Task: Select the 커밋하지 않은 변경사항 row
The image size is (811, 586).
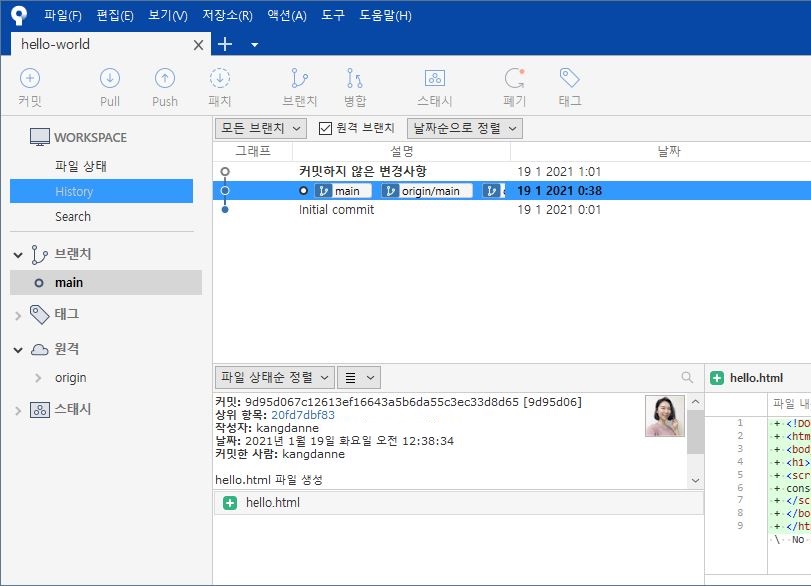Action: pyautogui.click(x=512, y=171)
